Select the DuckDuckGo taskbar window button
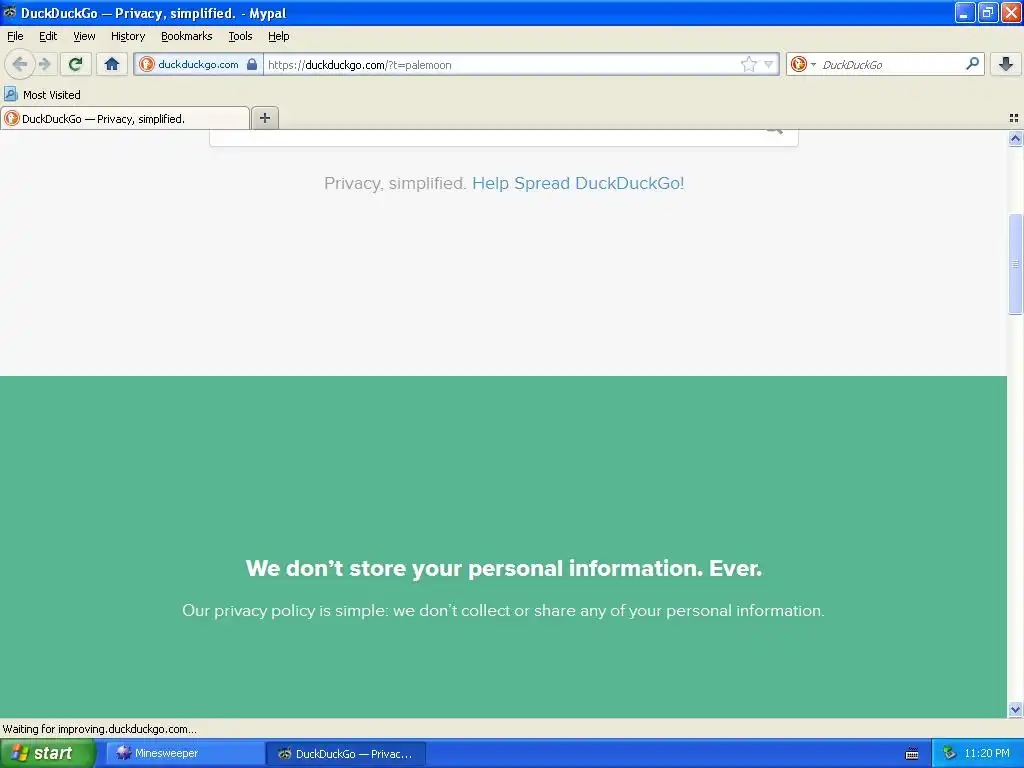The width and height of the screenshot is (1024, 768). click(x=345, y=753)
